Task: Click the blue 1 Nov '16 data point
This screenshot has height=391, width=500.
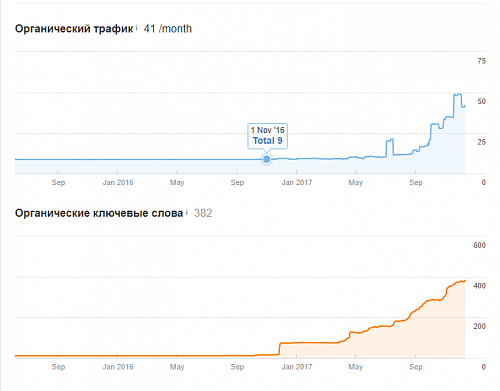Action: pos(266,159)
